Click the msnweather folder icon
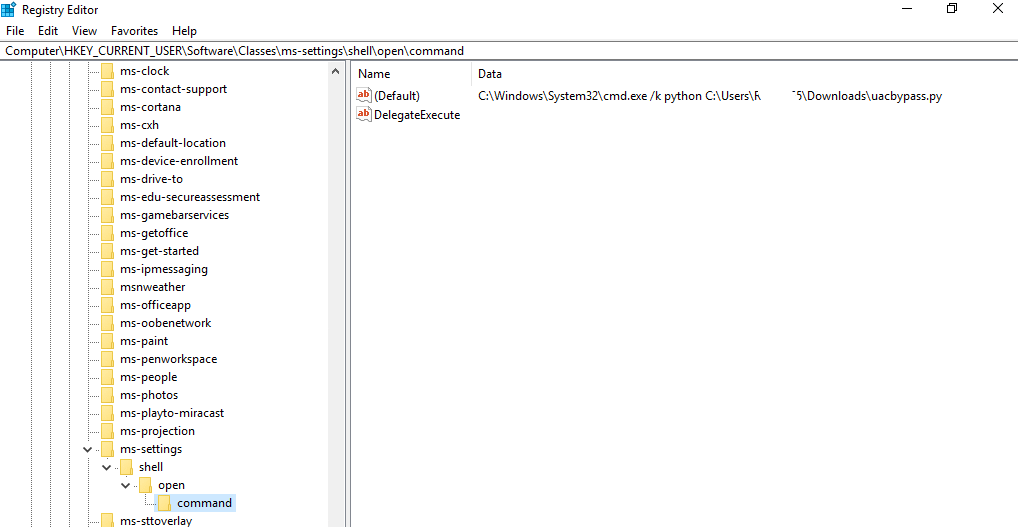 (x=107, y=288)
